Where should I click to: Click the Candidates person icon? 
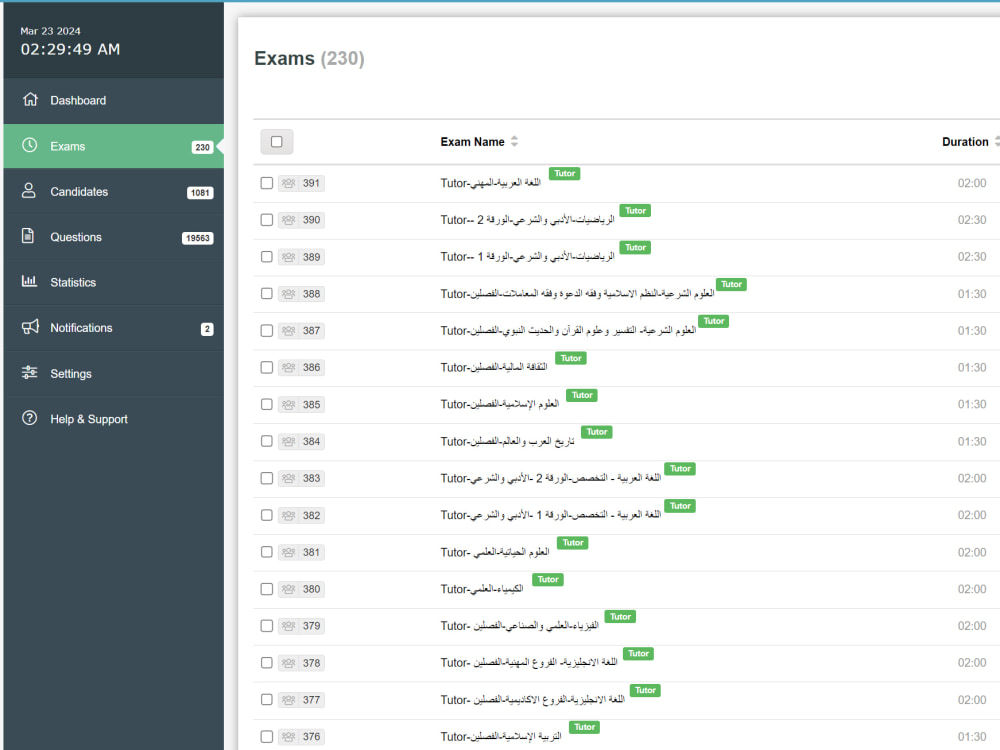click(x=29, y=191)
